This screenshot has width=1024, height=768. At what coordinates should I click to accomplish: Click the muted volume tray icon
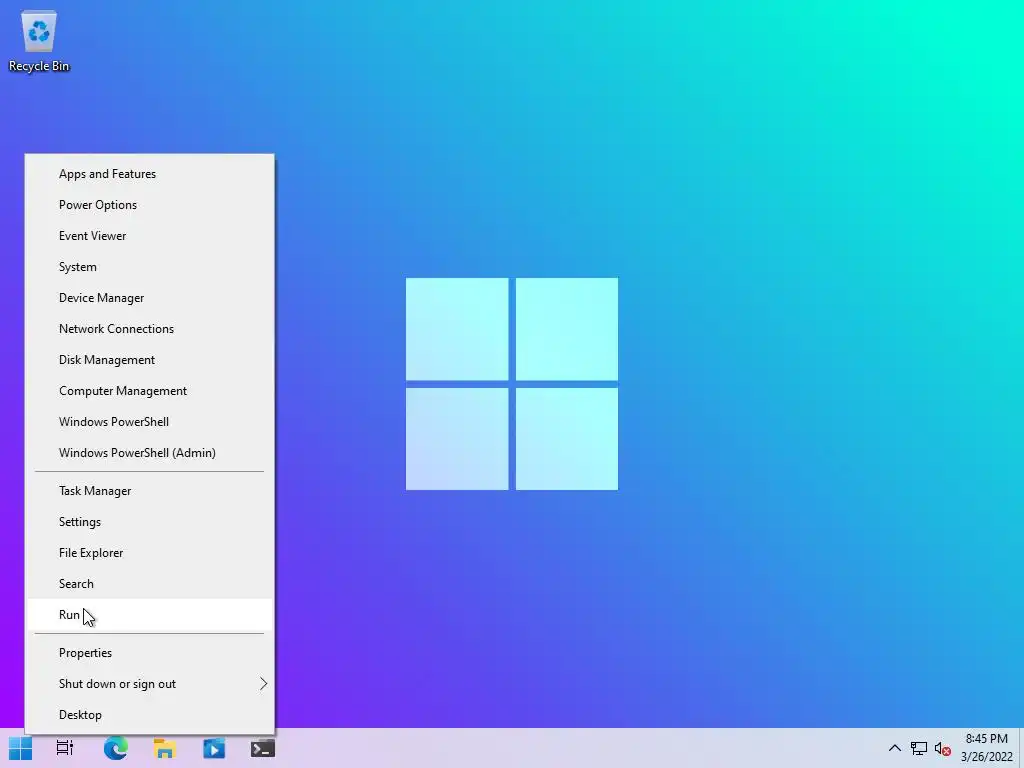942,748
